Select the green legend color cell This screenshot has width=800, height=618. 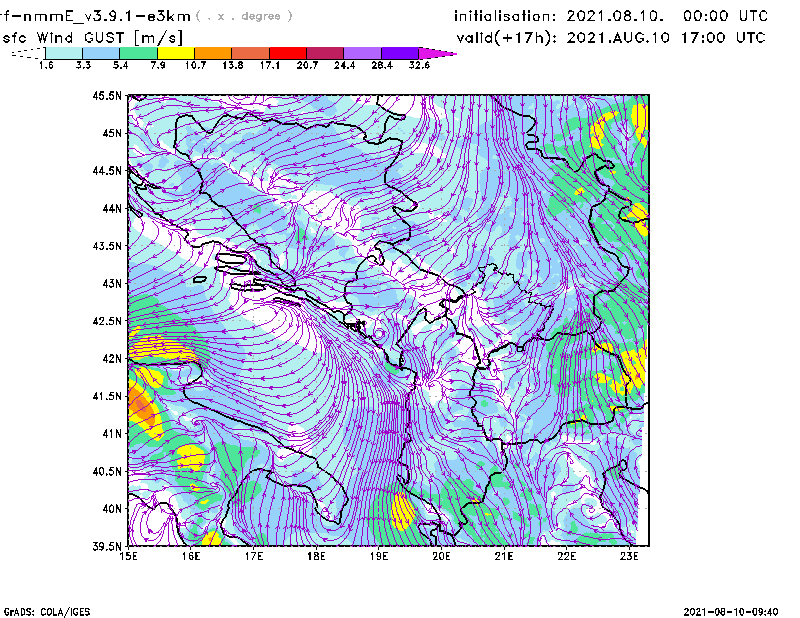coord(138,53)
